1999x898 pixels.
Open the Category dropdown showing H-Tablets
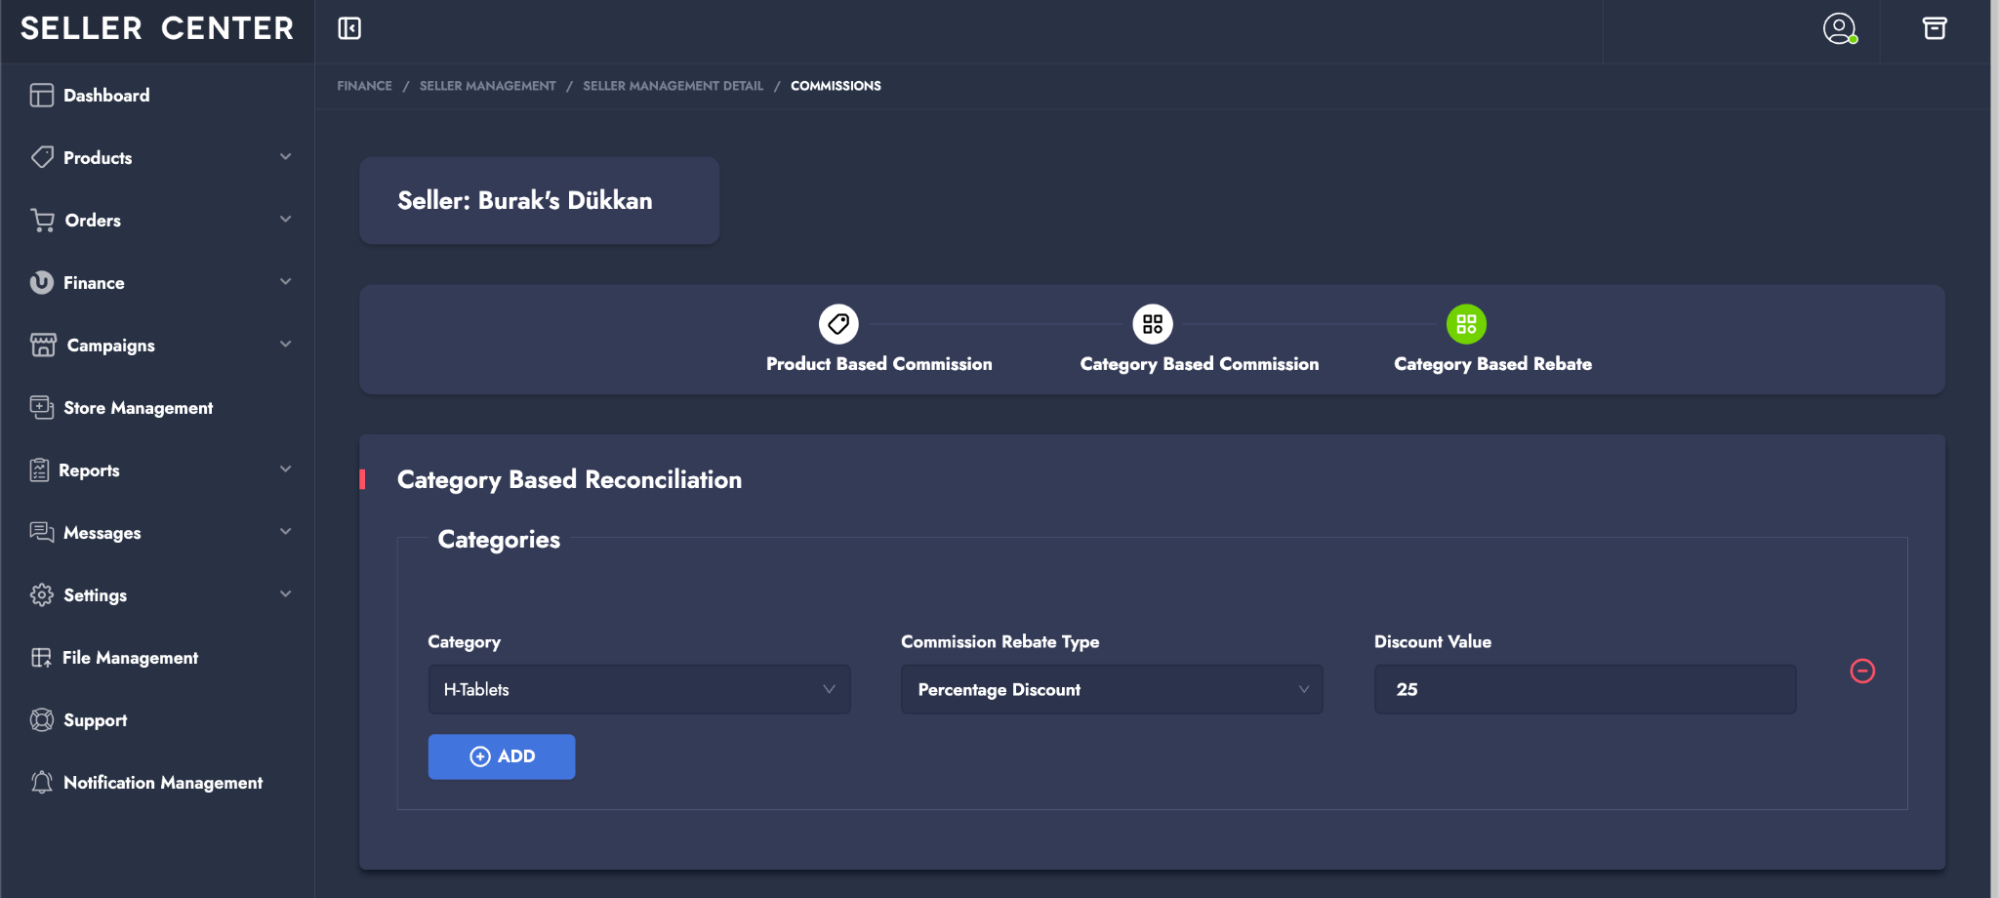pyautogui.click(x=639, y=690)
